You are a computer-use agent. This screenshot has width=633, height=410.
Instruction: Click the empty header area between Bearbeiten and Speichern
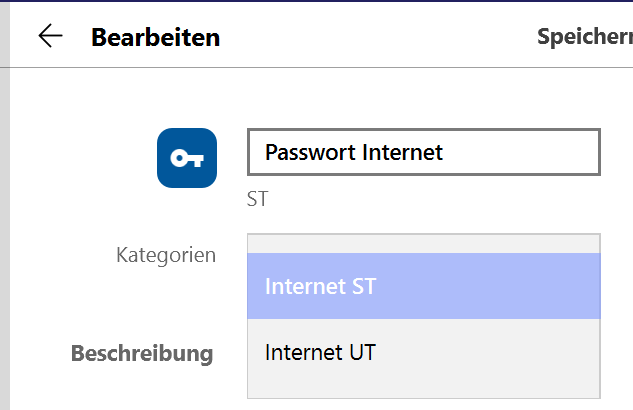(378, 37)
